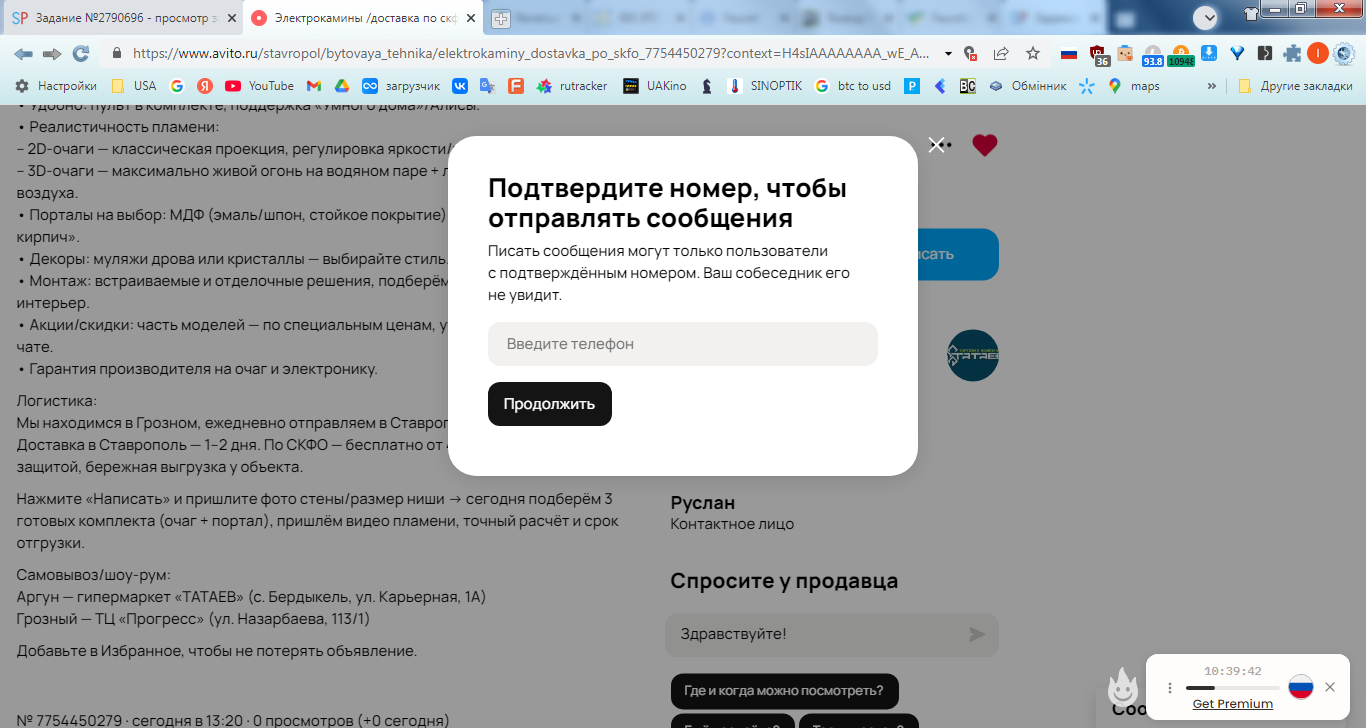The image size is (1366, 728).
Task: Open the Yandex bookmark icon
Action: [x=205, y=86]
